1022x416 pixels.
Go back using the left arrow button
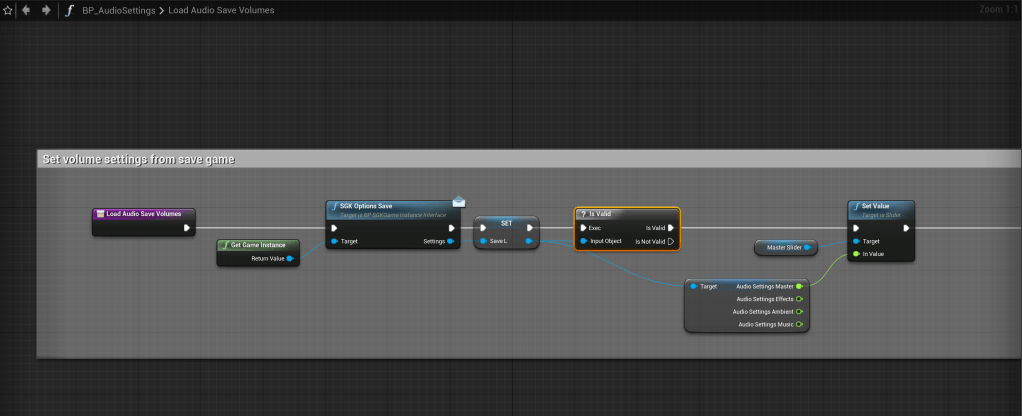pyautogui.click(x=27, y=10)
